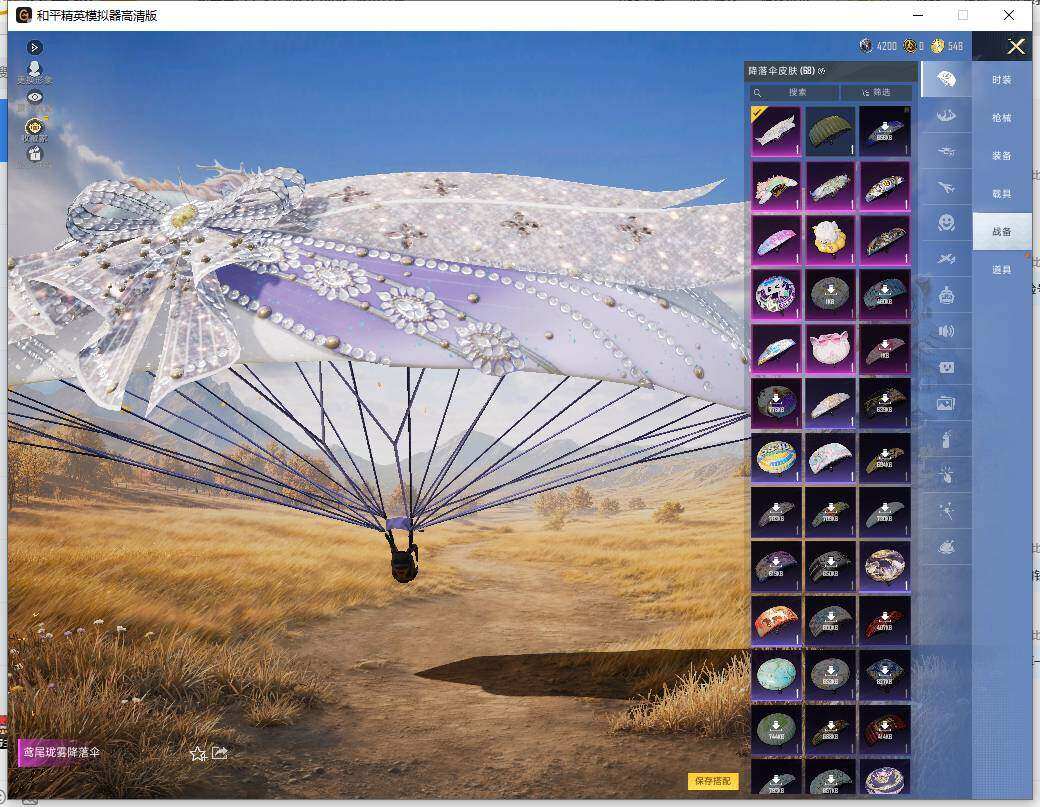The image size is (1040, 807).
Task: Select the crown helmet category icon
Action: (x=946, y=294)
